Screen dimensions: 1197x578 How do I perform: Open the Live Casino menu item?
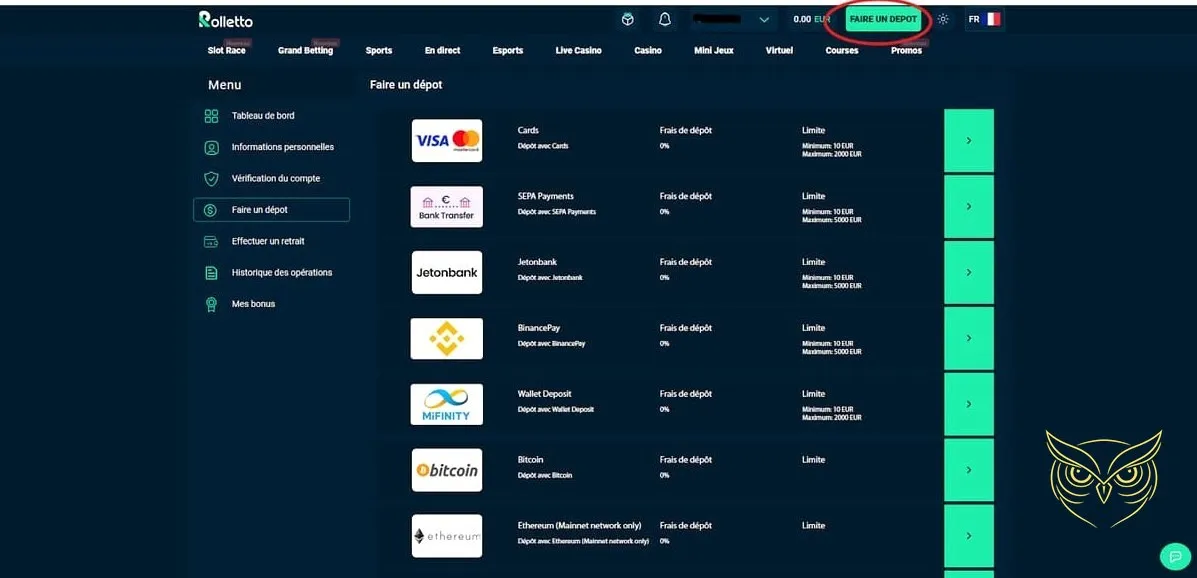tap(578, 51)
